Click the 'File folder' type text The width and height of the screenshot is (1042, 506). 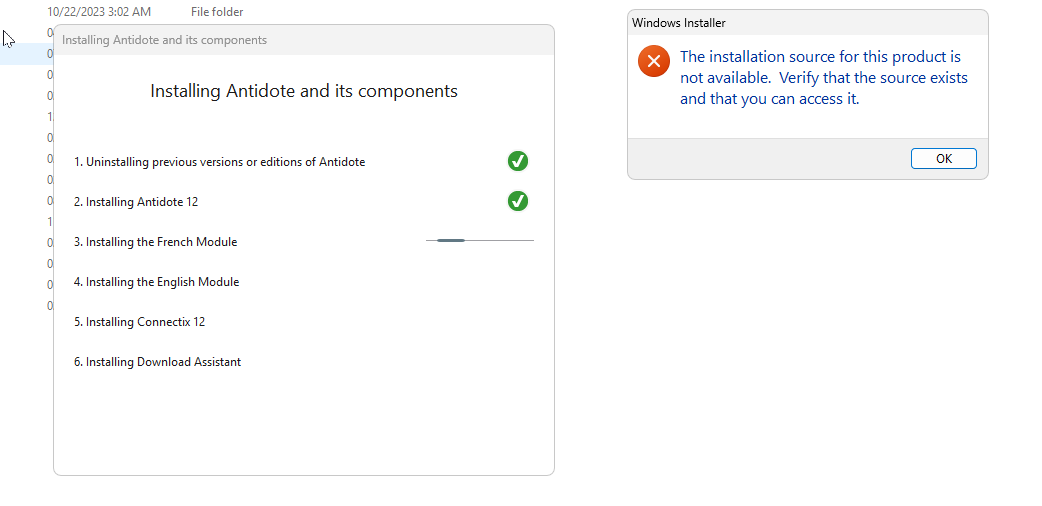217,12
